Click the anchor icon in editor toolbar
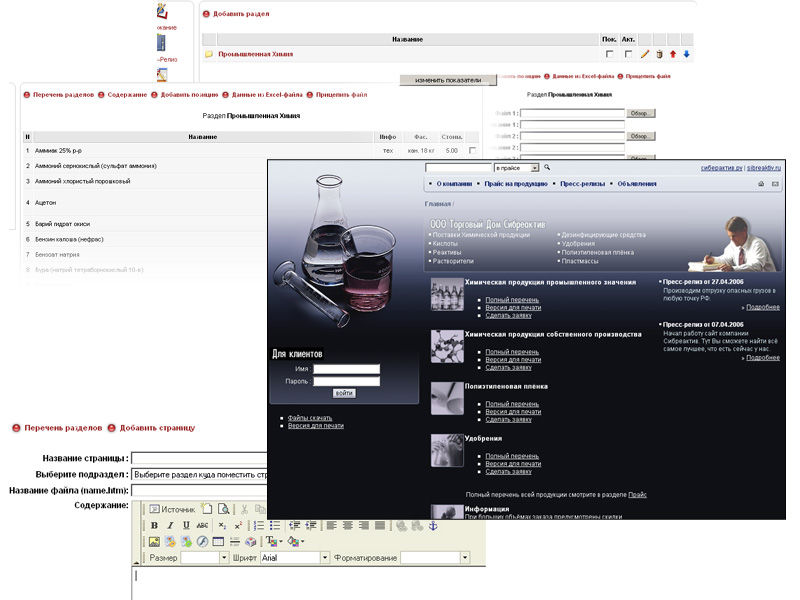This screenshot has height=600, width=800. [x=433, y=525]
